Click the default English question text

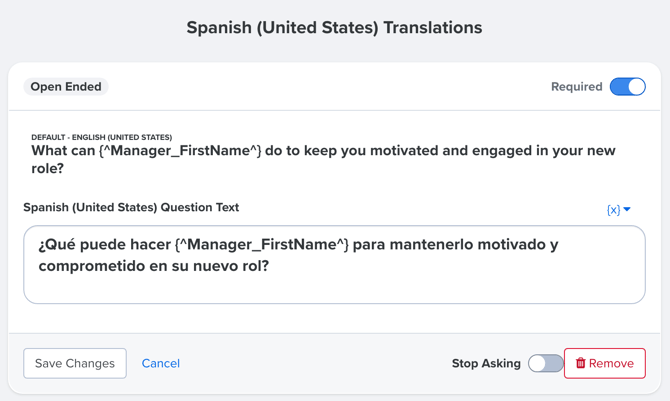pyautogui.click(x=323, y=159)
